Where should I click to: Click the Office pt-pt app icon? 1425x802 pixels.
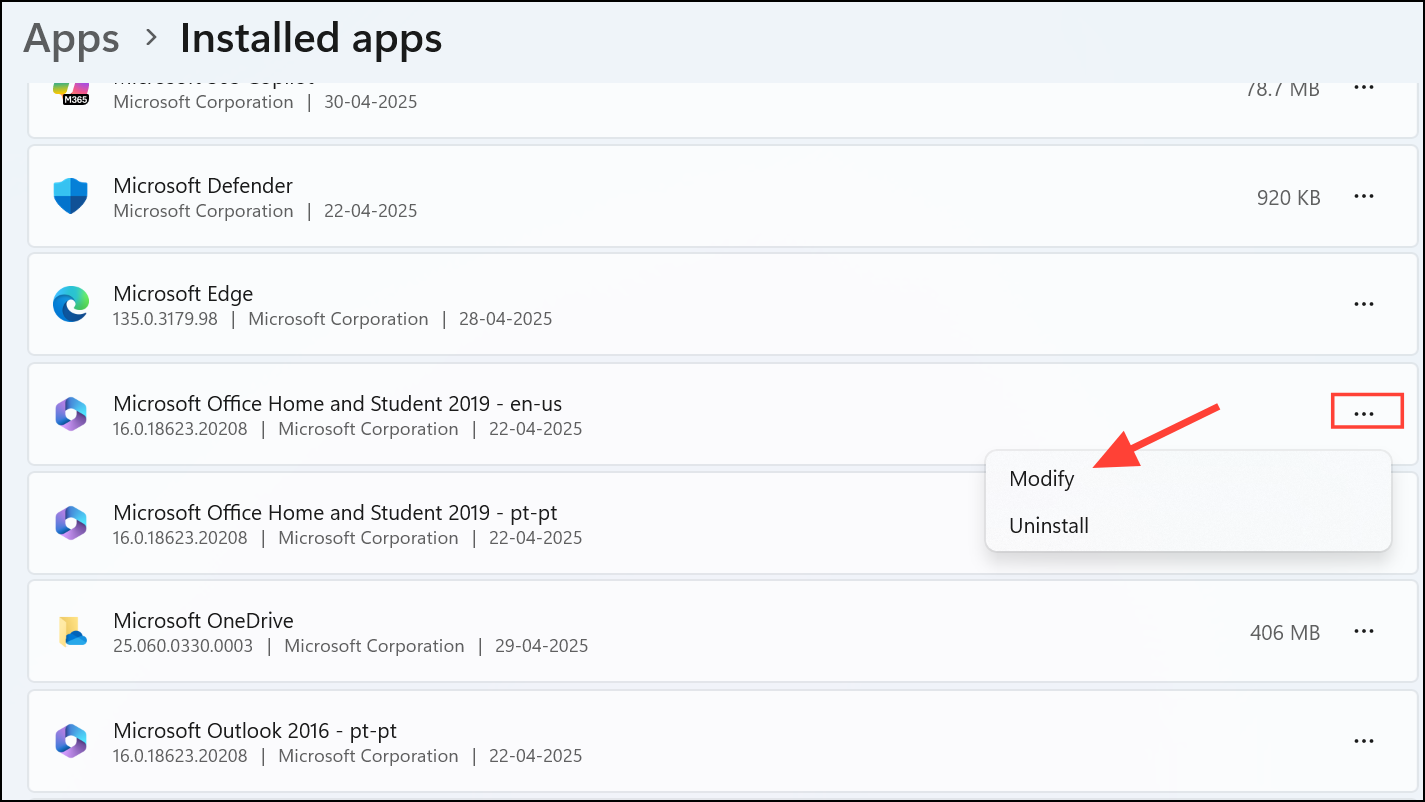click(x=71, y=523)
